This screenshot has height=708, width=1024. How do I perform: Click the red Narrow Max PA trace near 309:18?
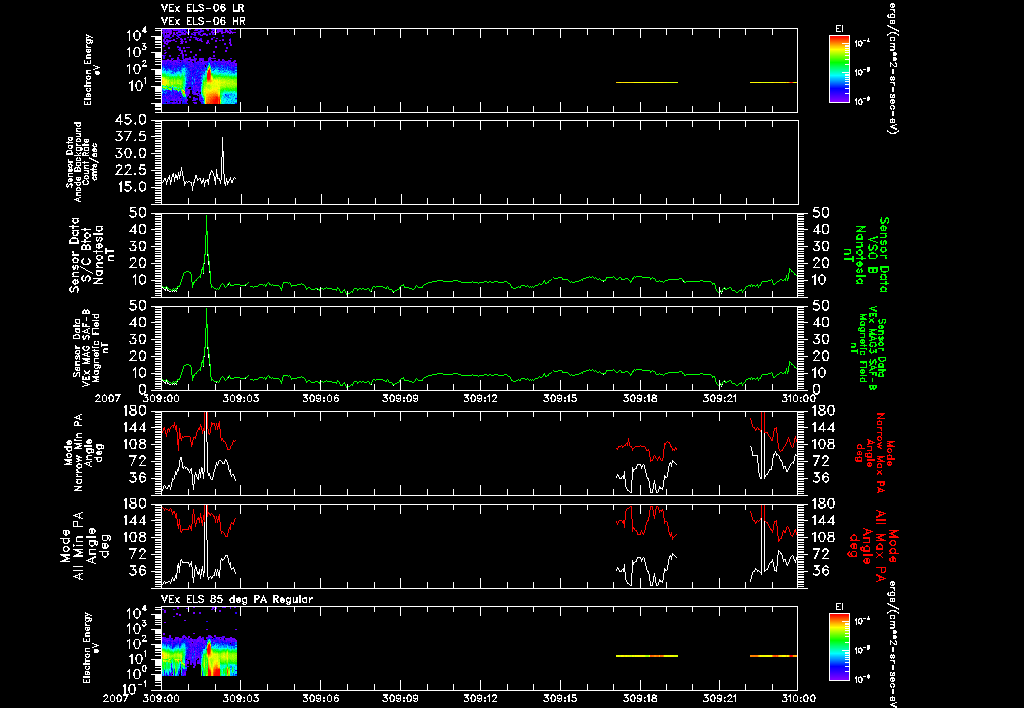coord(647,448)
